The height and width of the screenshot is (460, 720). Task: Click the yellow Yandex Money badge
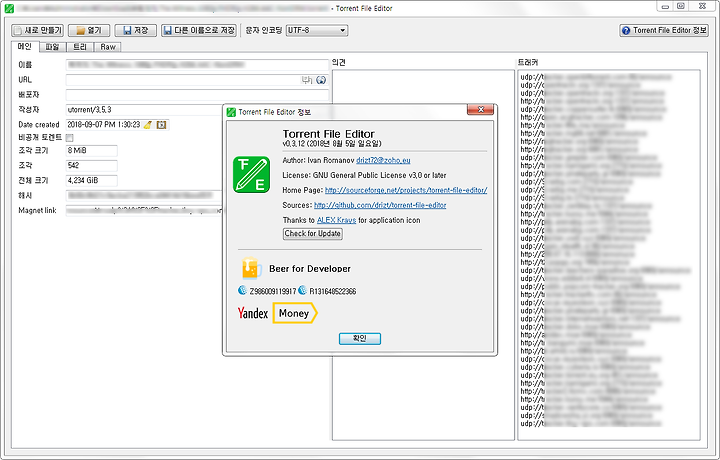point(295,313)
